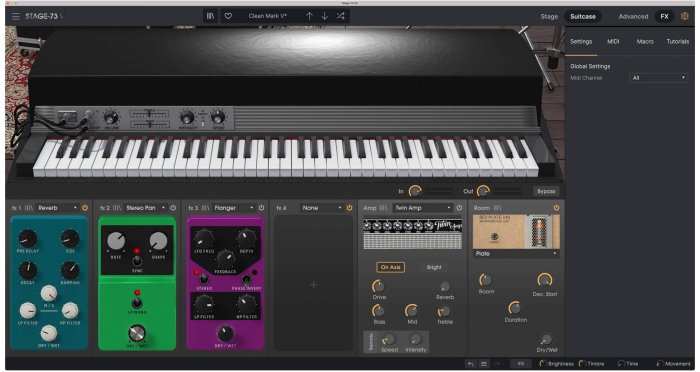Open fx 1 Reverb effect dropdown
The width and height of the screenshot is (700, 372).
click(57, 208)
